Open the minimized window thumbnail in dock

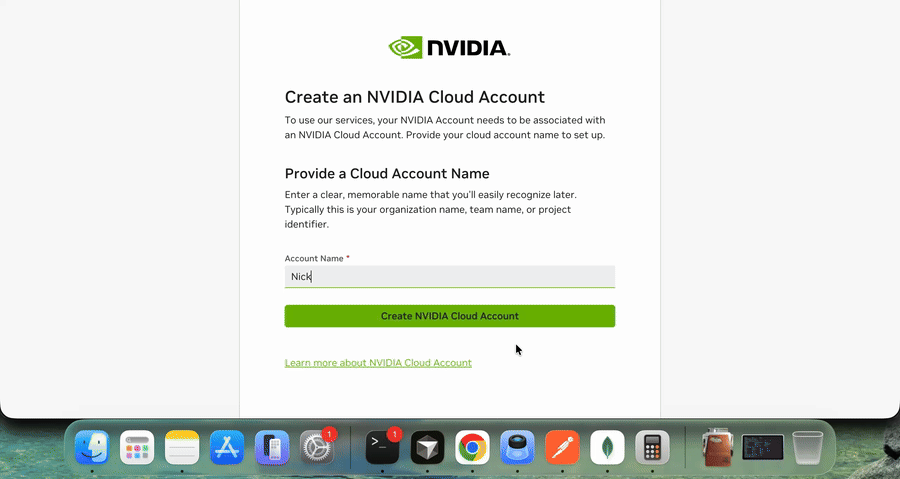coord(762,447)
